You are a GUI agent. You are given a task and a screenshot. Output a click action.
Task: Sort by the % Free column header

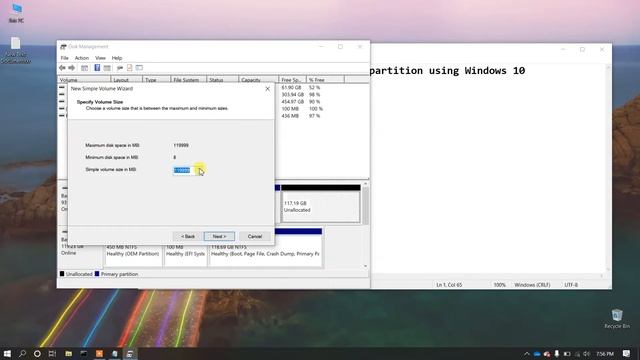click(x=325, y=80)
